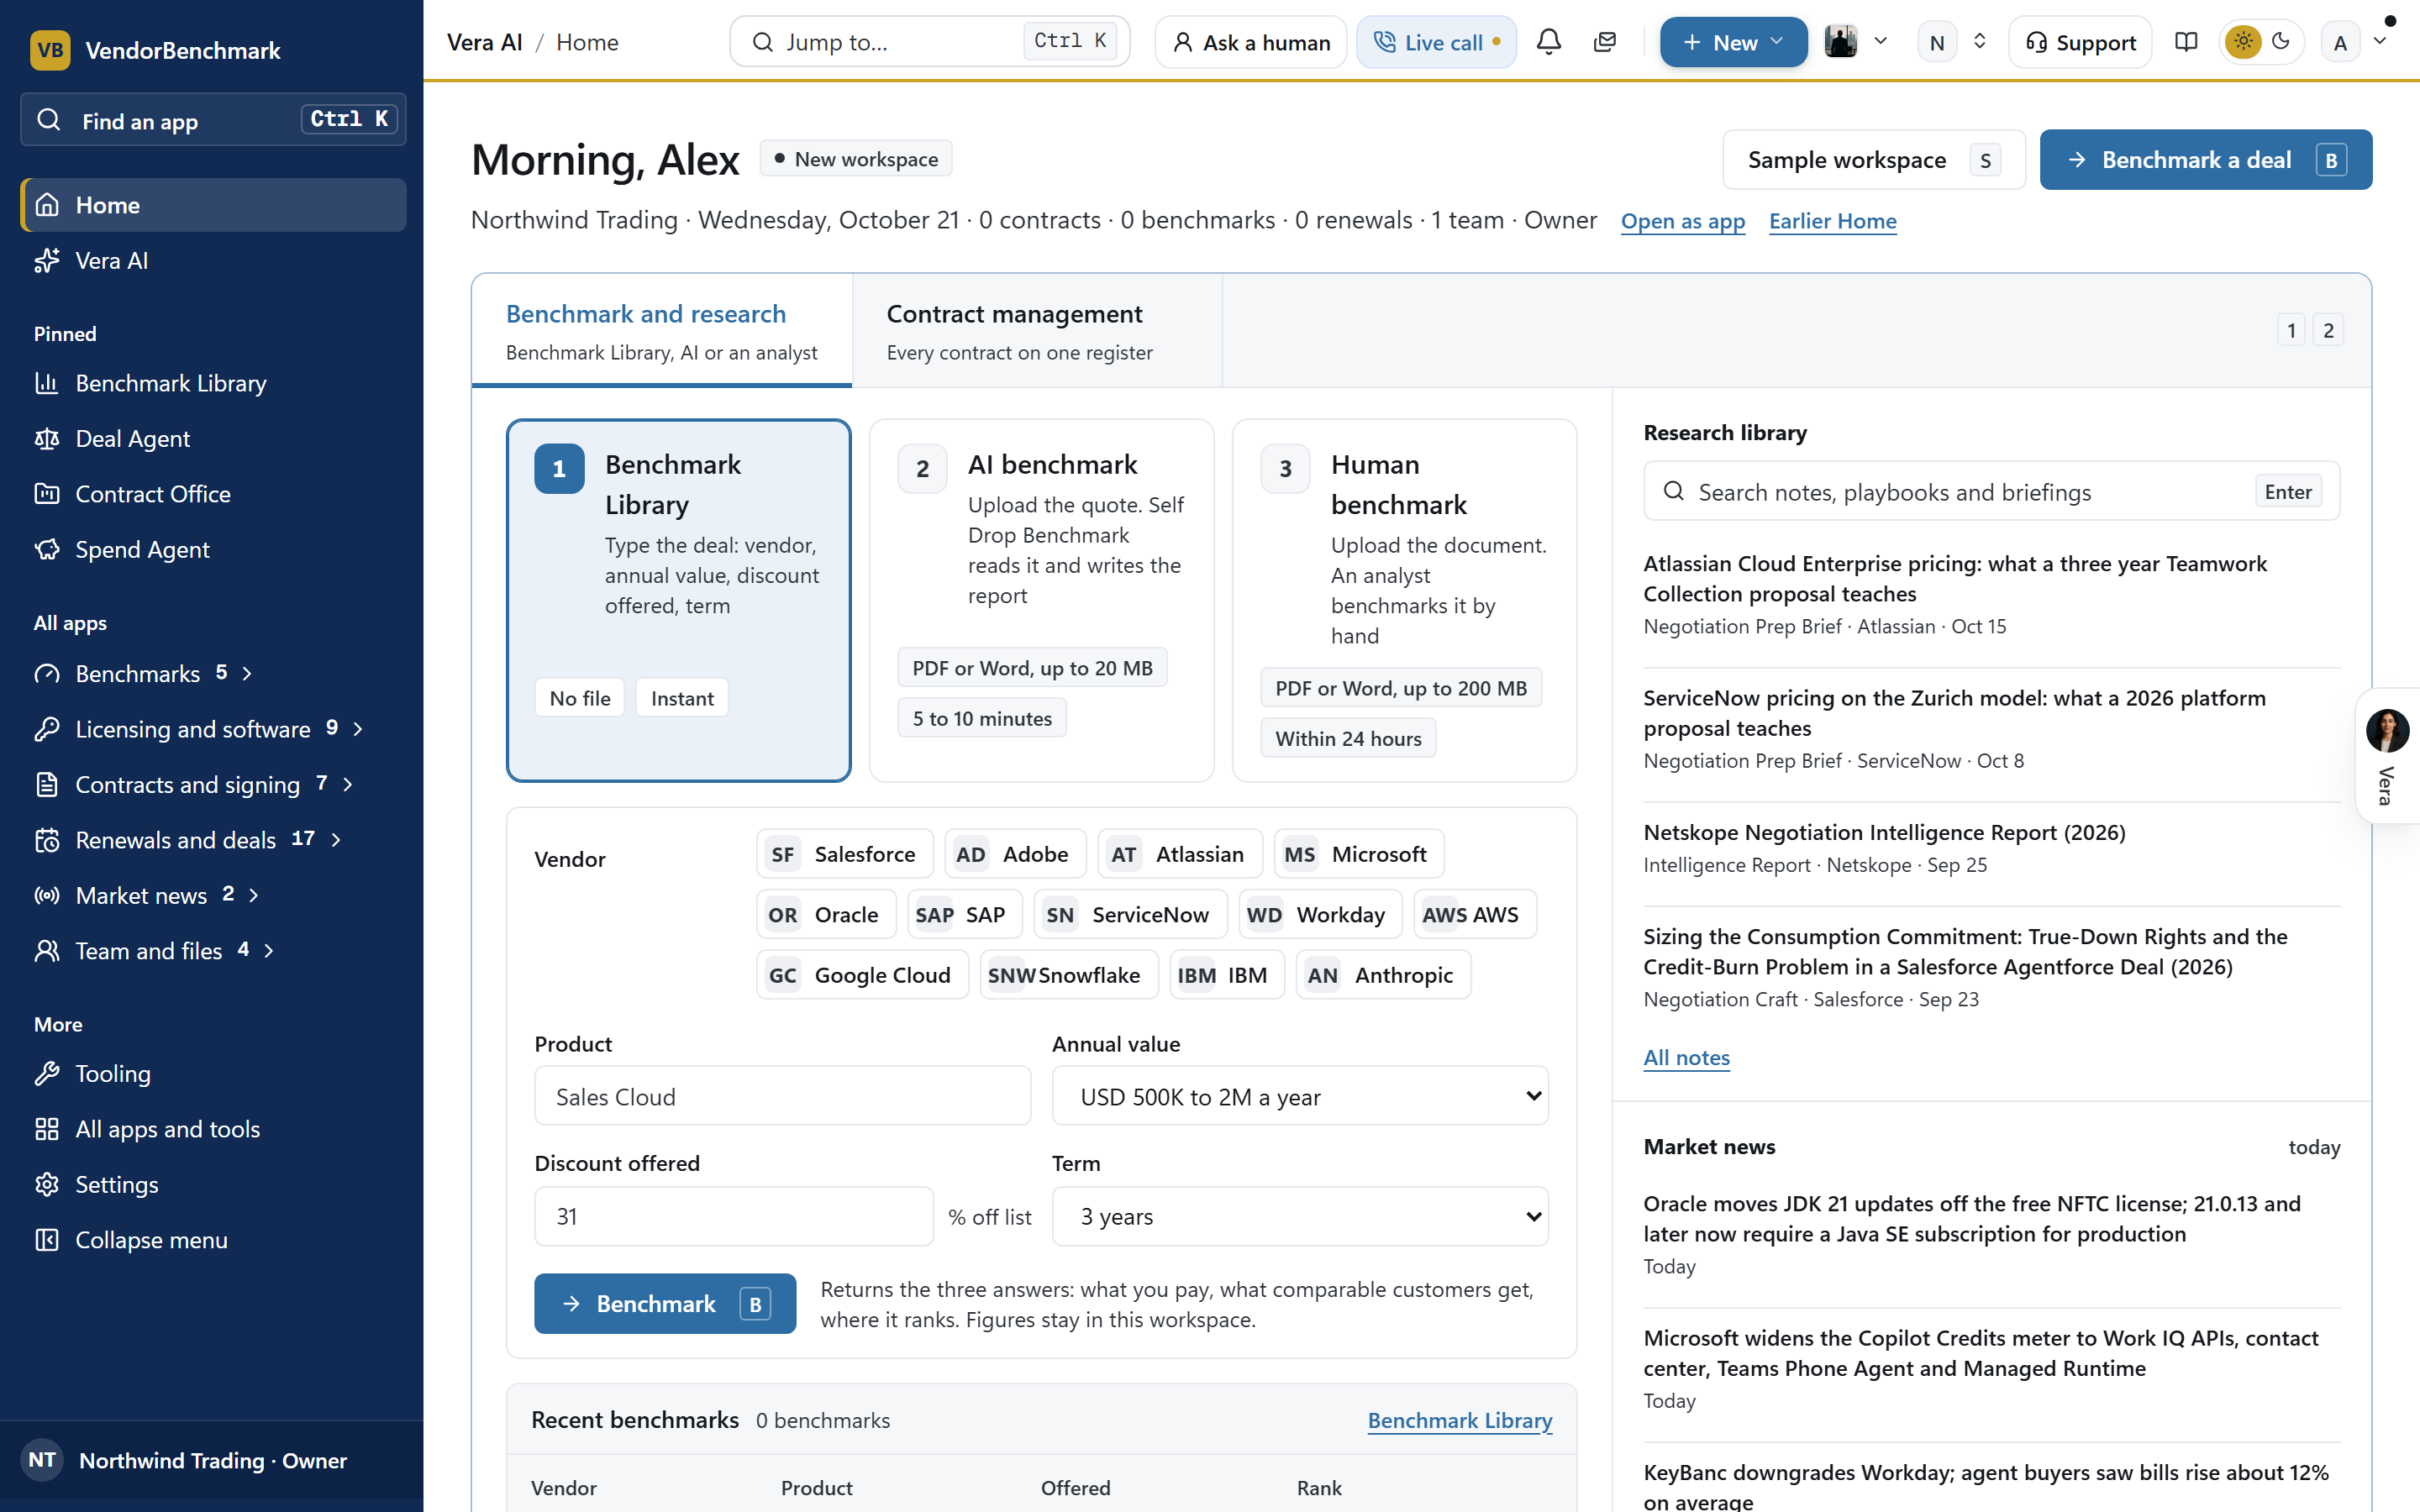The width and height of the screenshot is (2420, 1512).
Task: Open Deal Agent in sidebar
Action: pyautogui.click(x=213, y=438)
